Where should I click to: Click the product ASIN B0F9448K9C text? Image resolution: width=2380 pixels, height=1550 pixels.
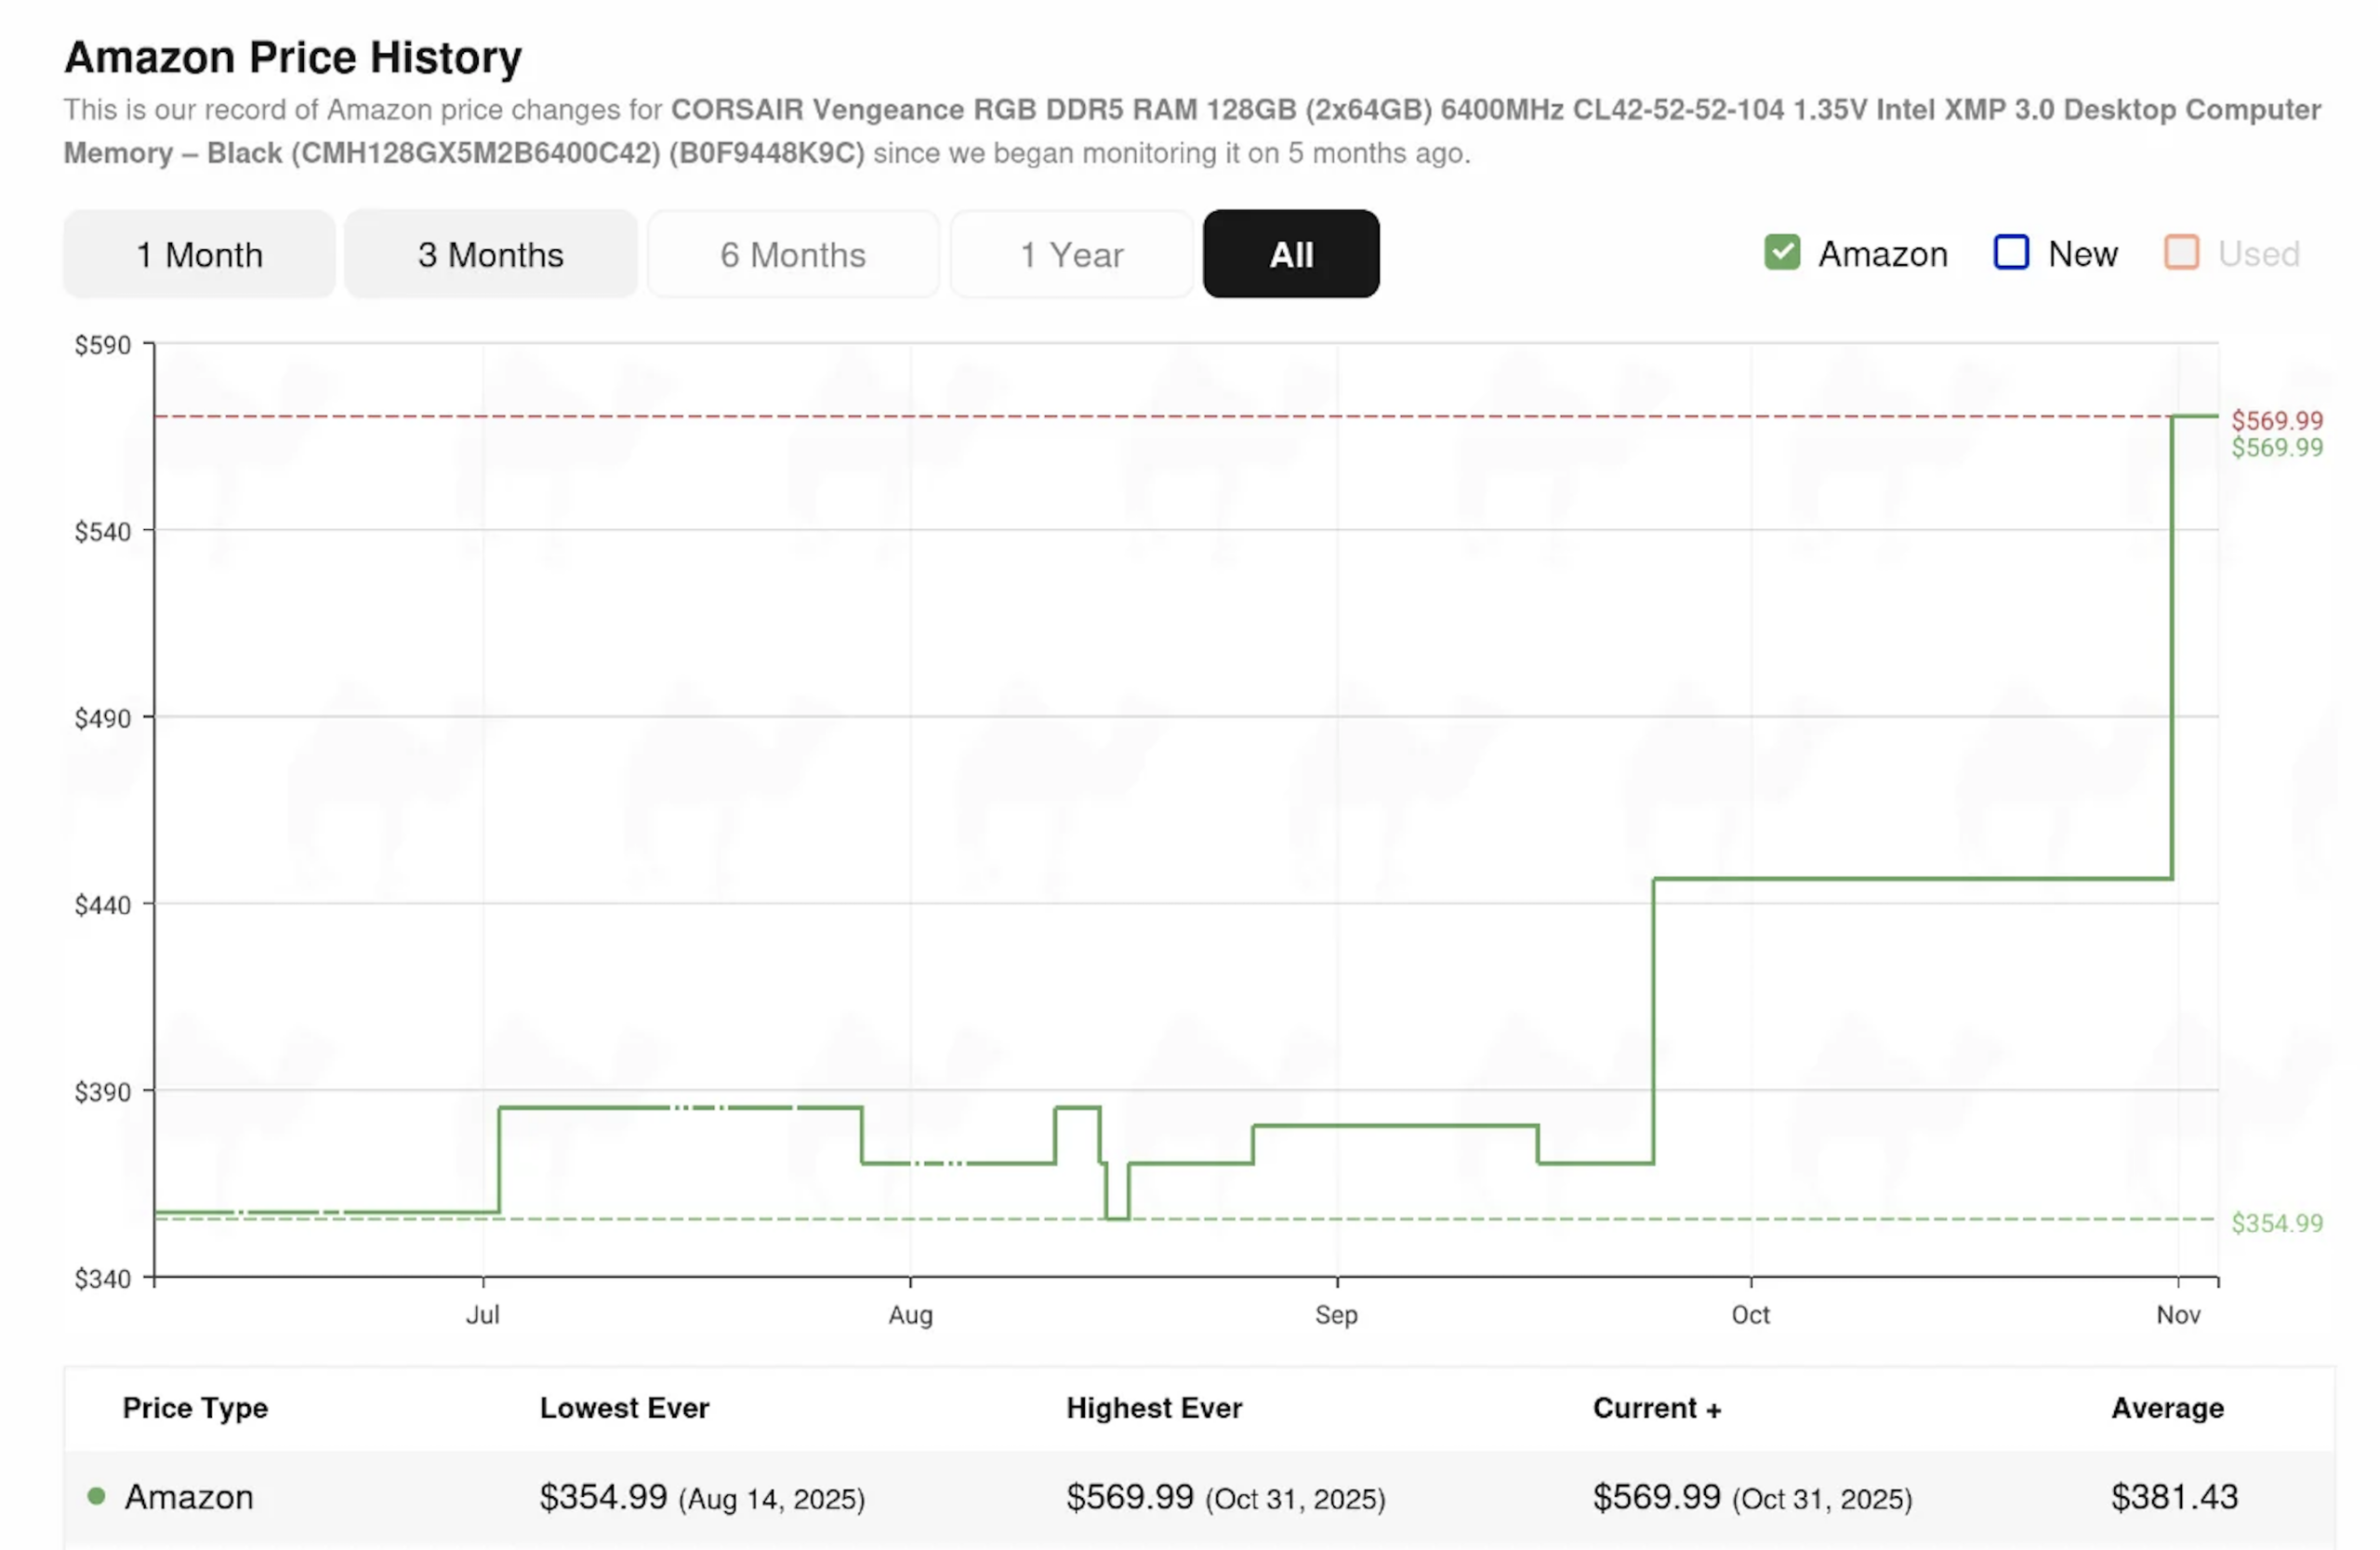pos(766,153)
